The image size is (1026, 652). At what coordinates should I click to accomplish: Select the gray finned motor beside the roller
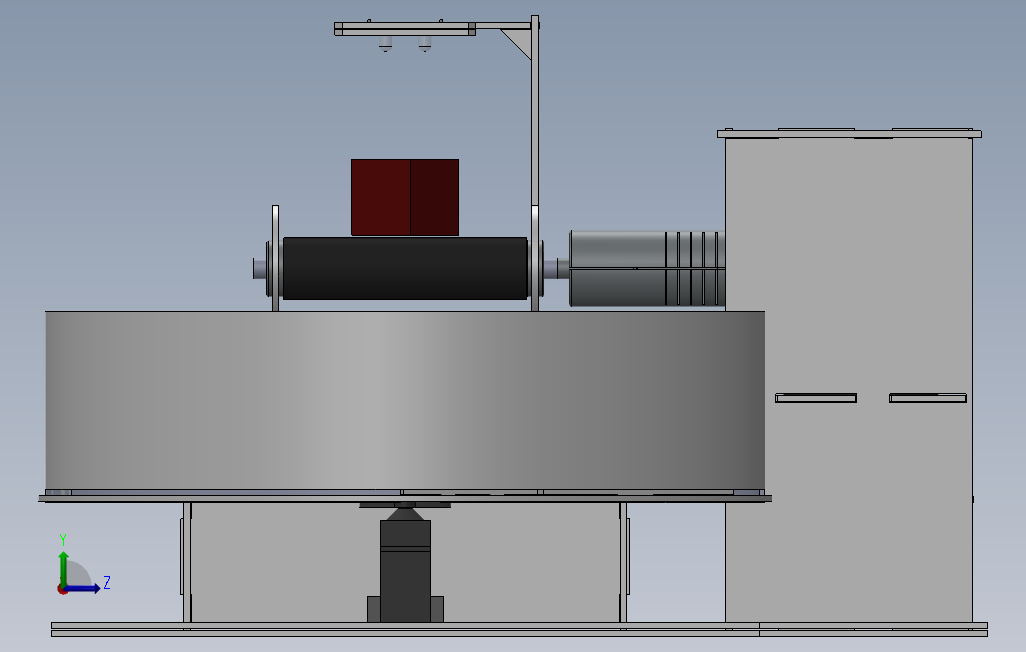647,268
